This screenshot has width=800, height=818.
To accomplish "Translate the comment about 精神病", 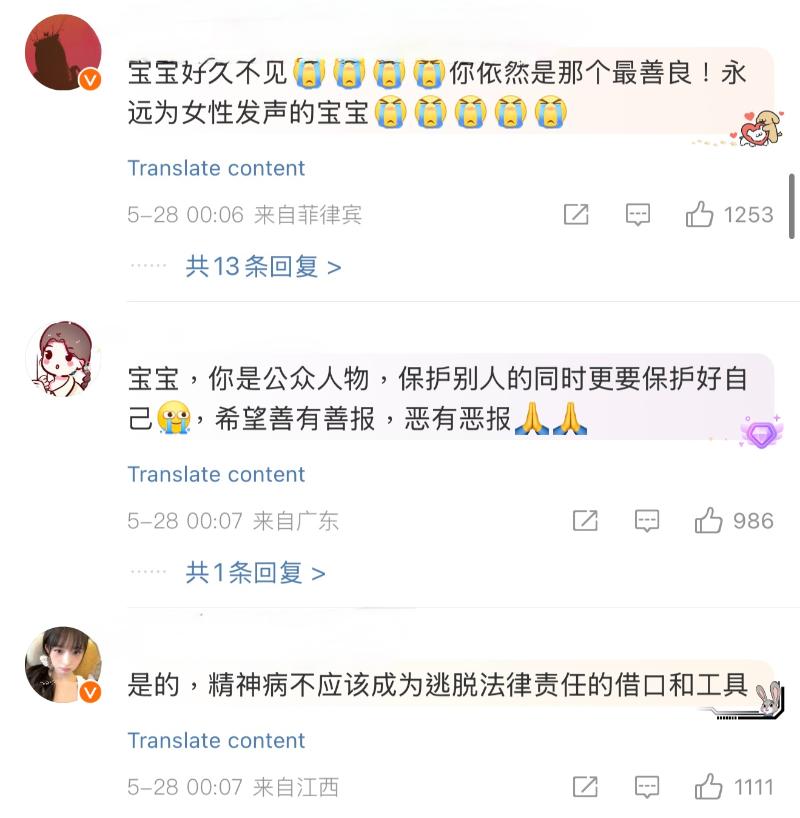I will pos(216,740).
